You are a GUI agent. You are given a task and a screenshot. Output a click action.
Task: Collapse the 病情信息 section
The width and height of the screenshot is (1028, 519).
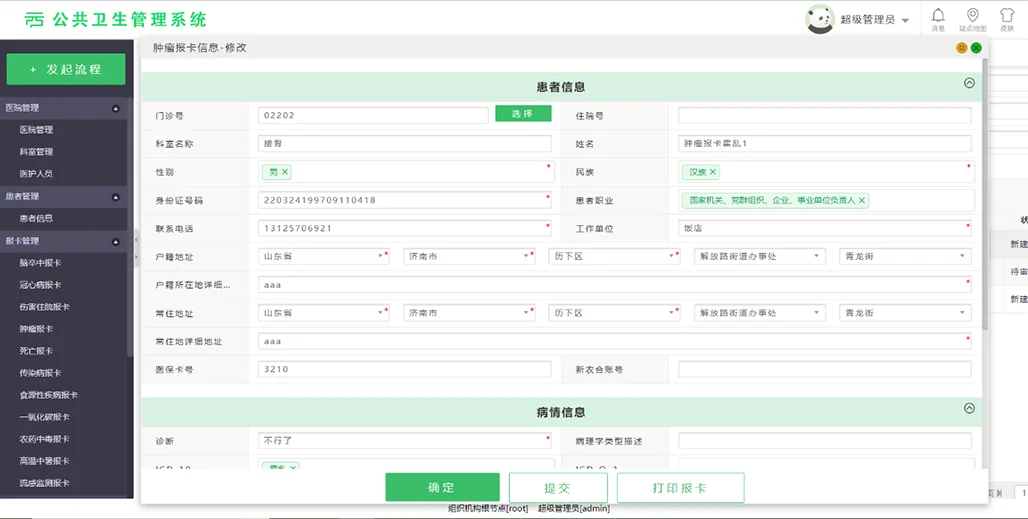pos(969,408)
